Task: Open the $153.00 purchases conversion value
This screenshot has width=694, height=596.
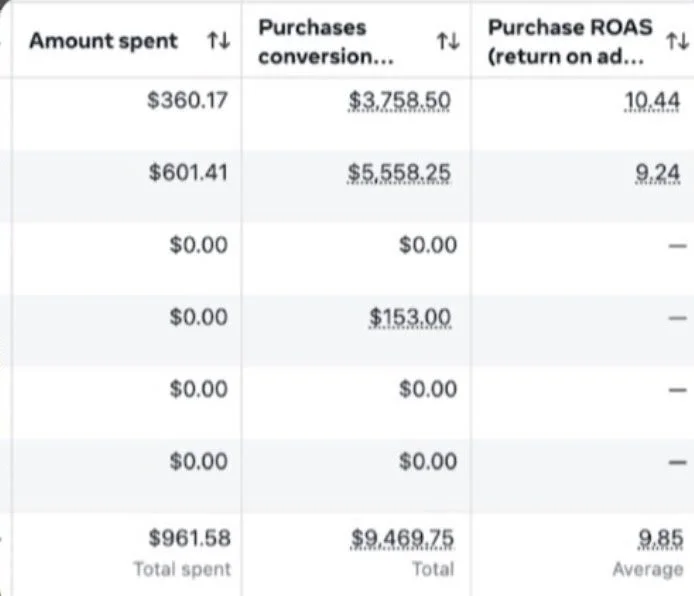Action: click(410, 318)
